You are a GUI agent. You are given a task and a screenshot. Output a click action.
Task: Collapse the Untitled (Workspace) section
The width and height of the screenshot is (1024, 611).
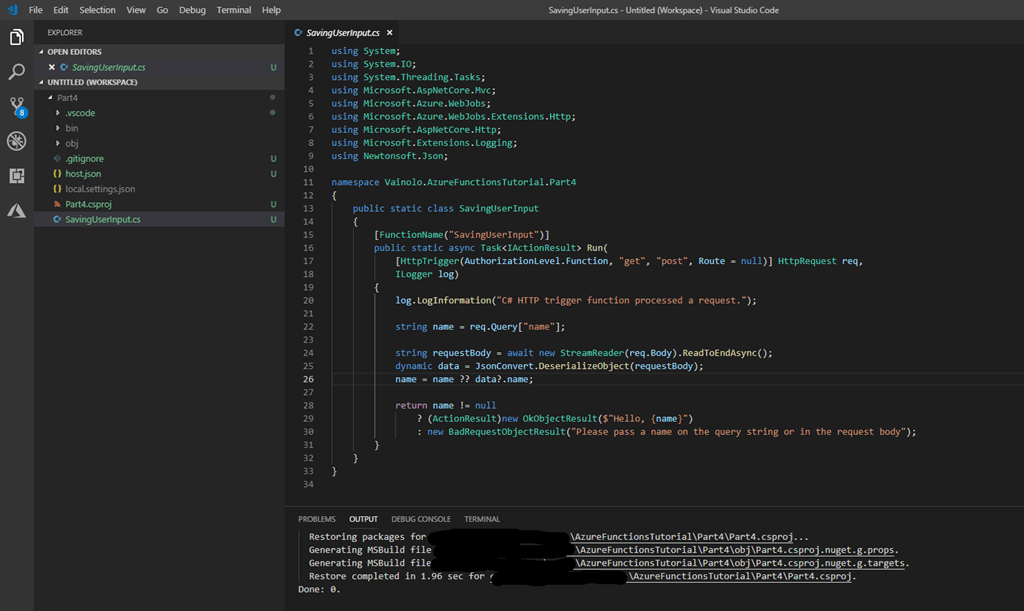[x=42, y=82]
